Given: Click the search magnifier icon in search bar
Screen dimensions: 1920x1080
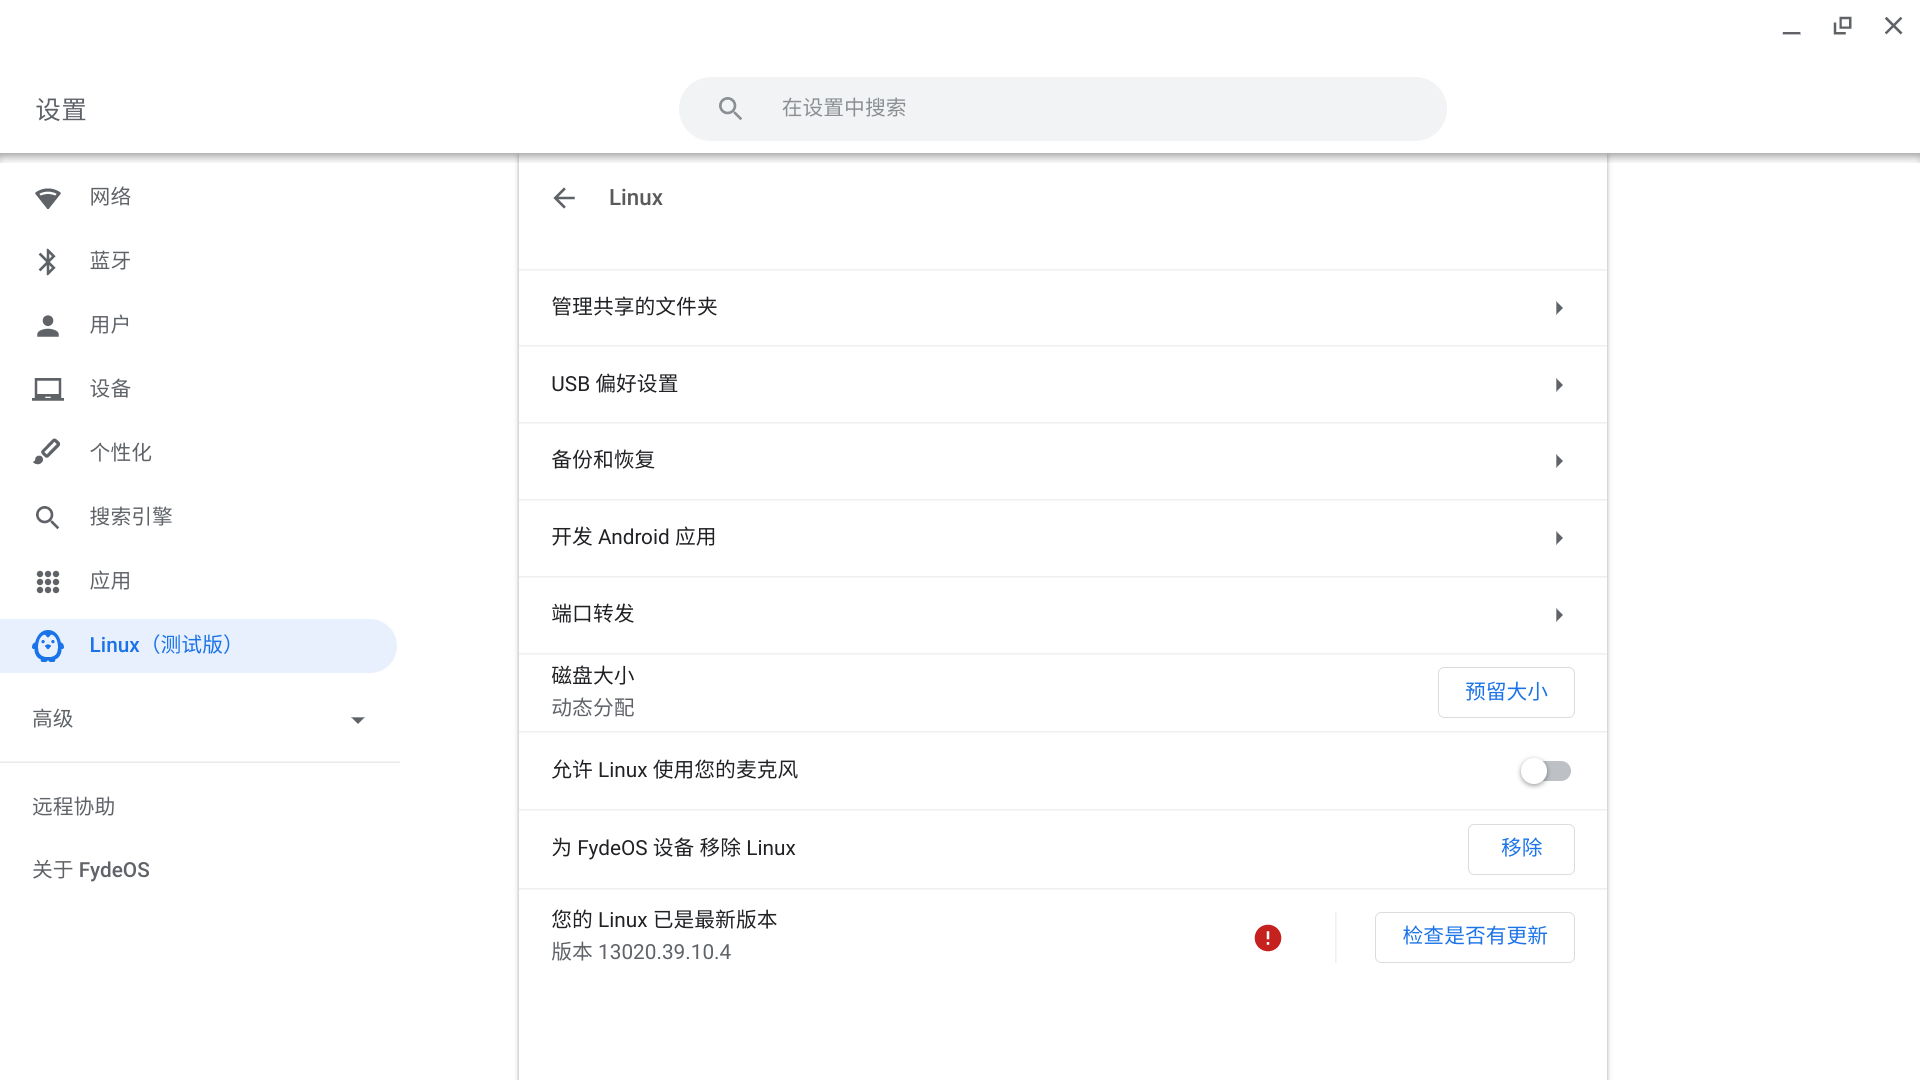Looking at the screenshot, I should coord(730,108).
